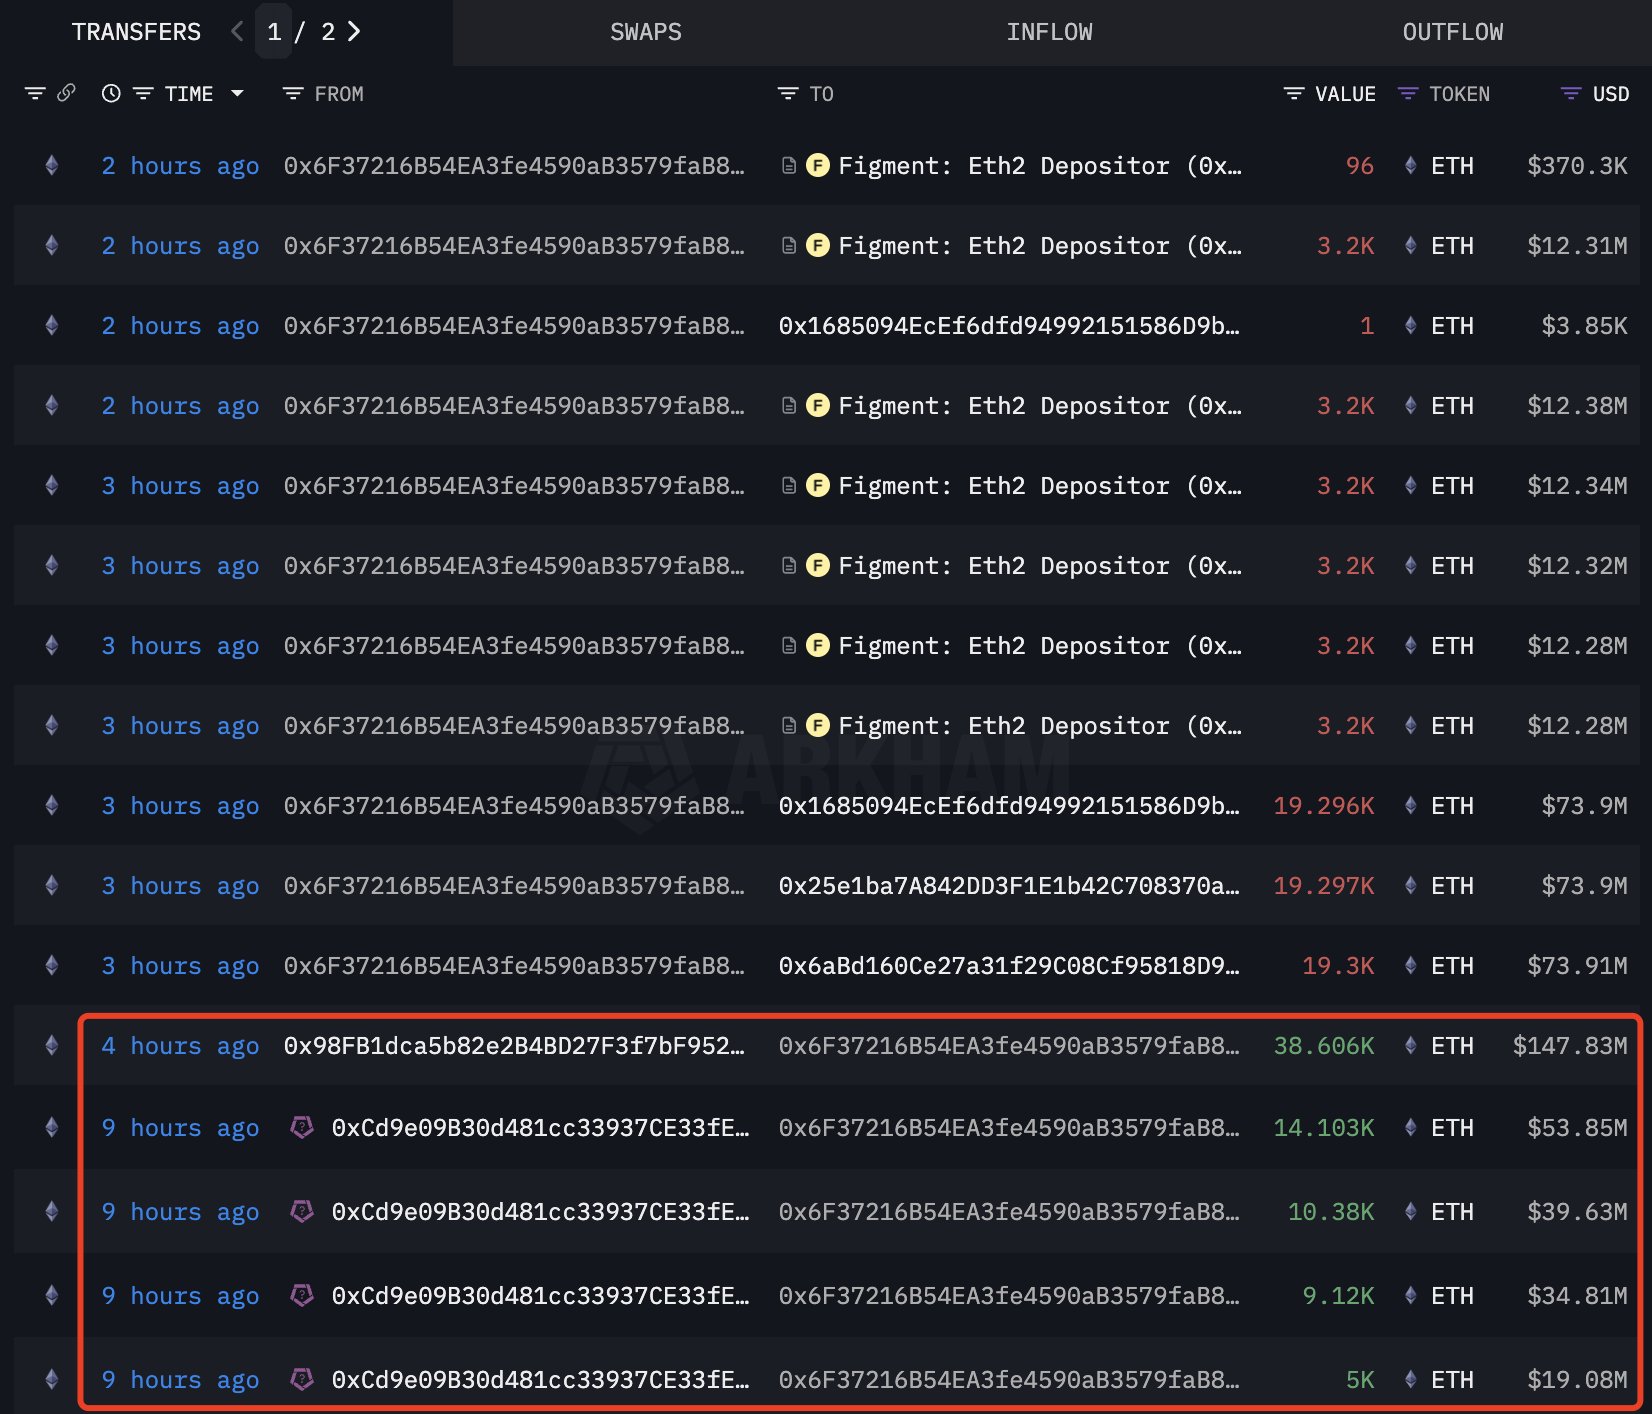Open the TO column filter icon
Image resolution: width=1652 pixels, height=1414 pixels.
point(786,93)
